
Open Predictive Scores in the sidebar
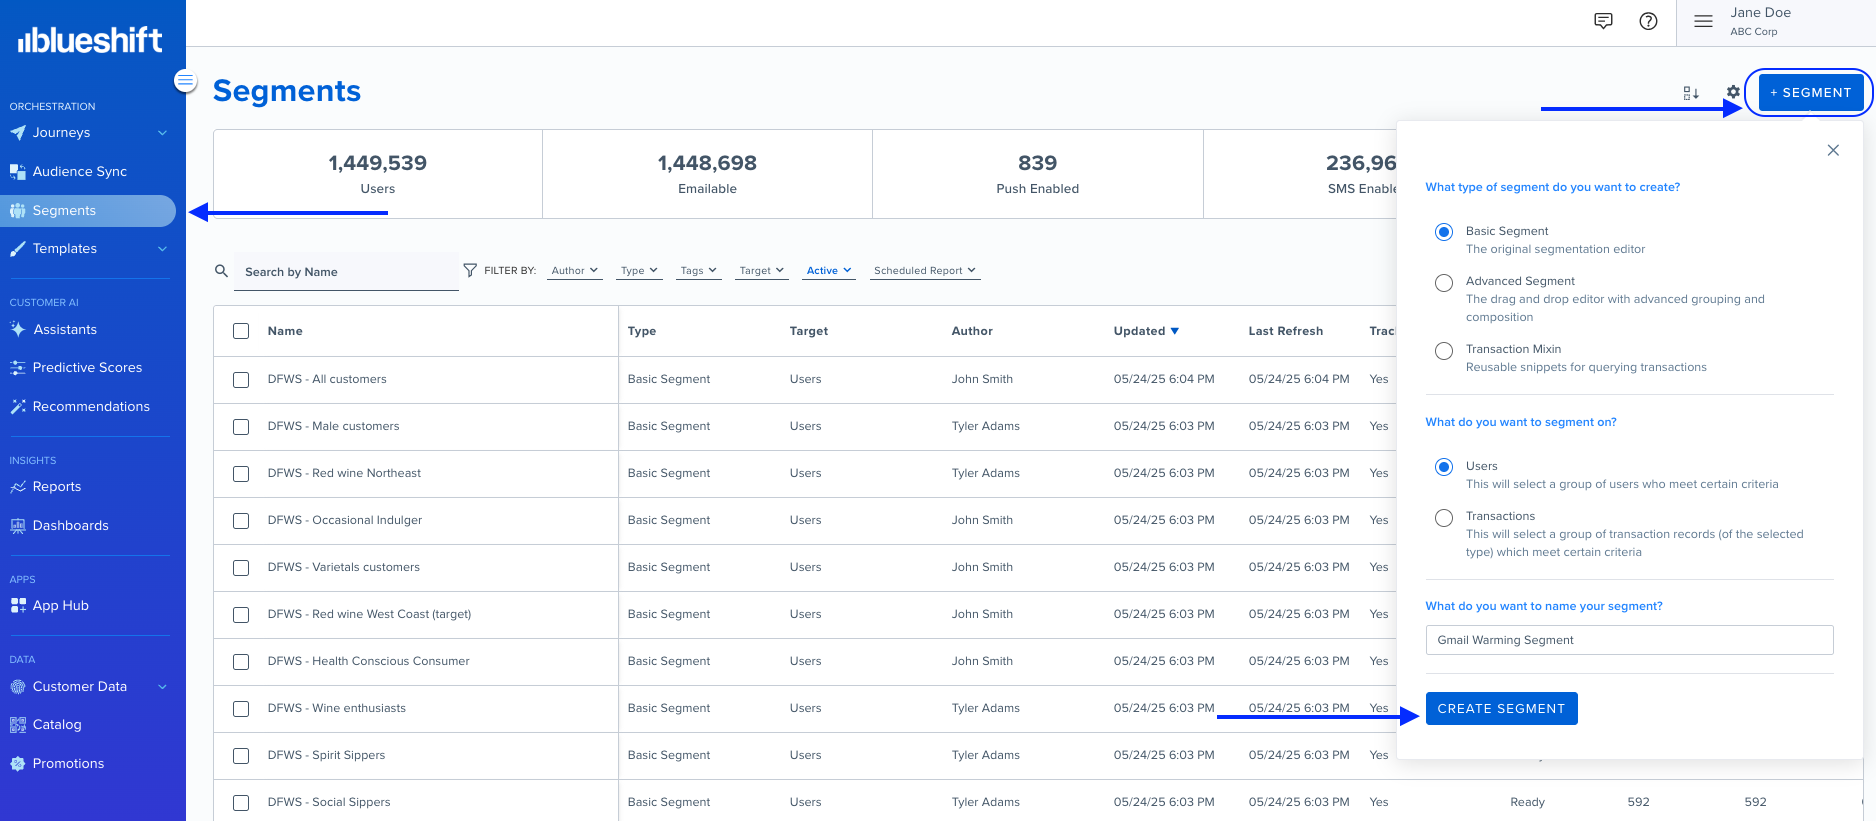pyautogui.click(x=88, y=368)
